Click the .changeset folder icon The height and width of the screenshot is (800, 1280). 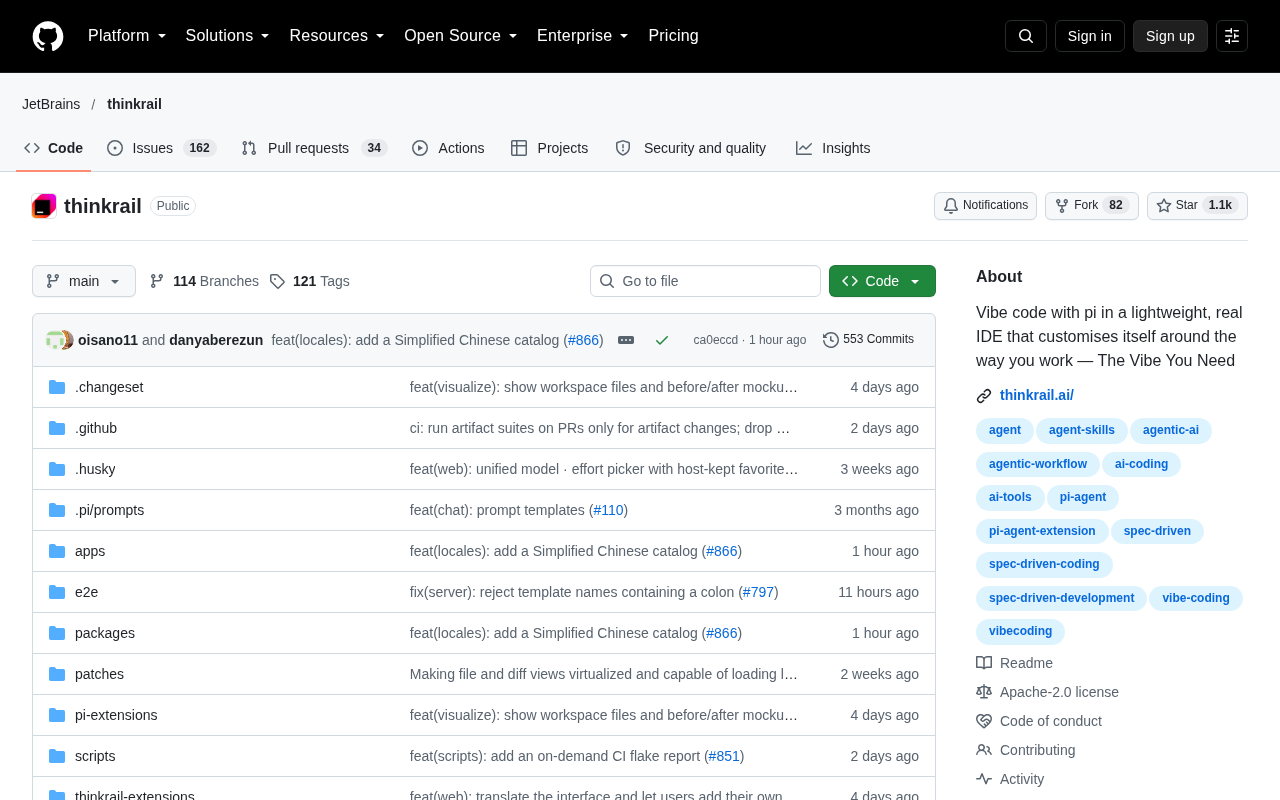(x=57, y=387)
